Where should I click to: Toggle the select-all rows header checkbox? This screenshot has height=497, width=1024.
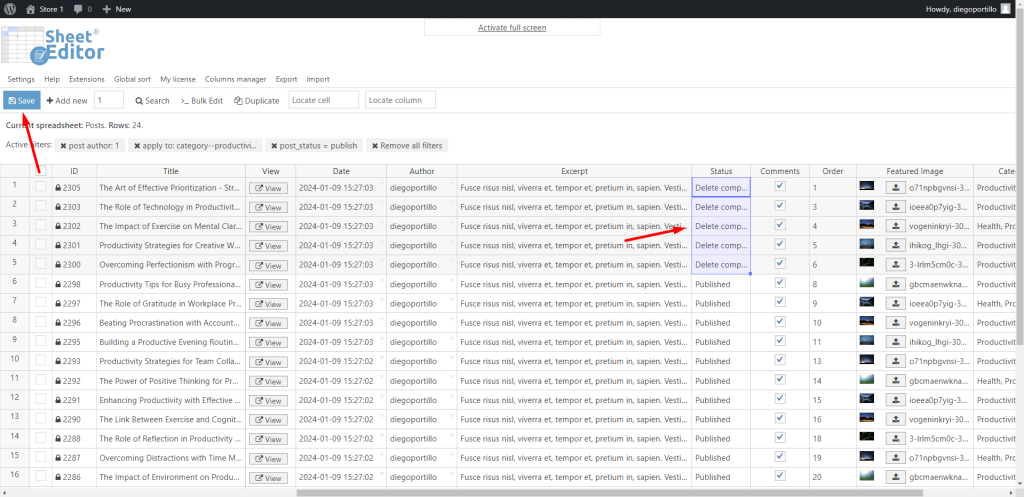tap(41, 169)
